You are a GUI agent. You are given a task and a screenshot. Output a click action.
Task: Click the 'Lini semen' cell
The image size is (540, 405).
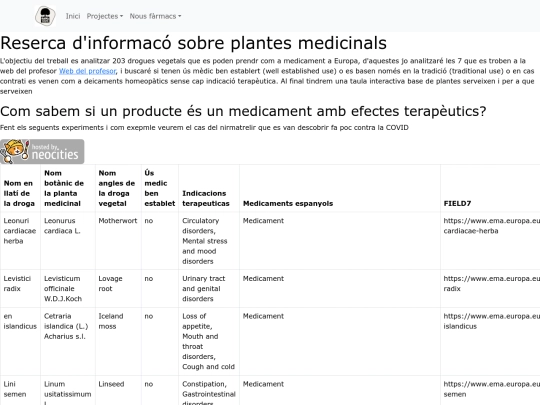click(x=20, y=390)
